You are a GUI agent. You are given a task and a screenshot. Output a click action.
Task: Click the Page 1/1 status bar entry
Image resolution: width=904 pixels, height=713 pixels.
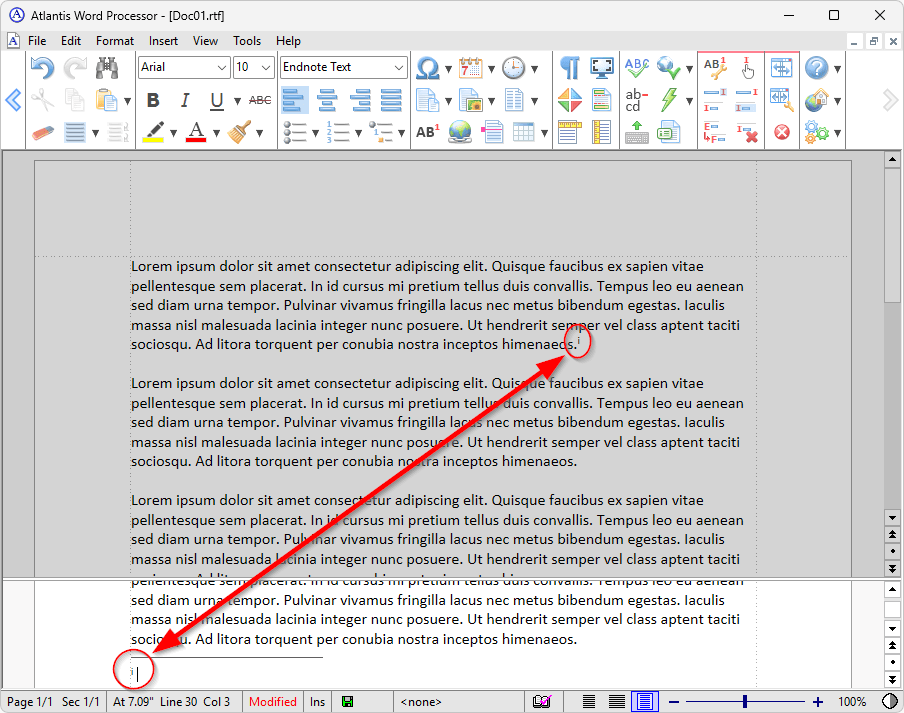point(29,701)
